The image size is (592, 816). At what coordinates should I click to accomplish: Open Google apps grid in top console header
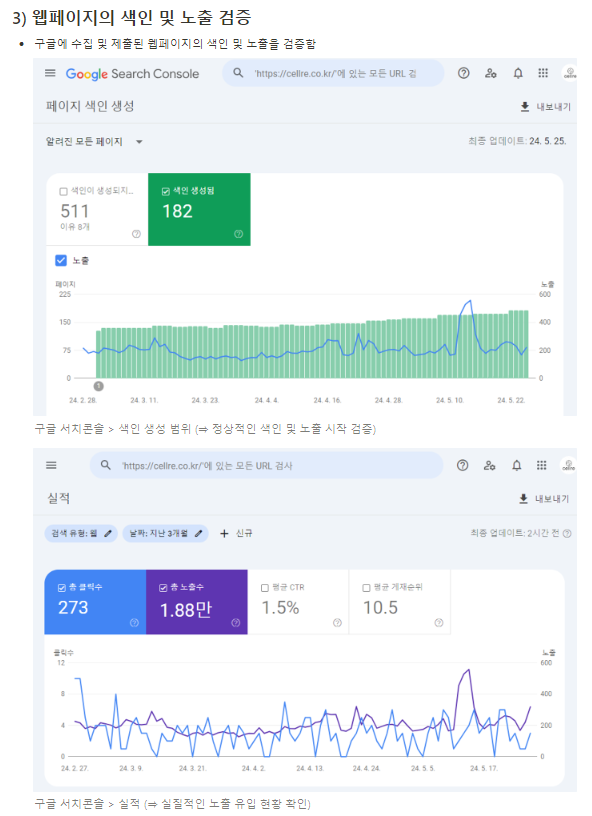[543, 73]
